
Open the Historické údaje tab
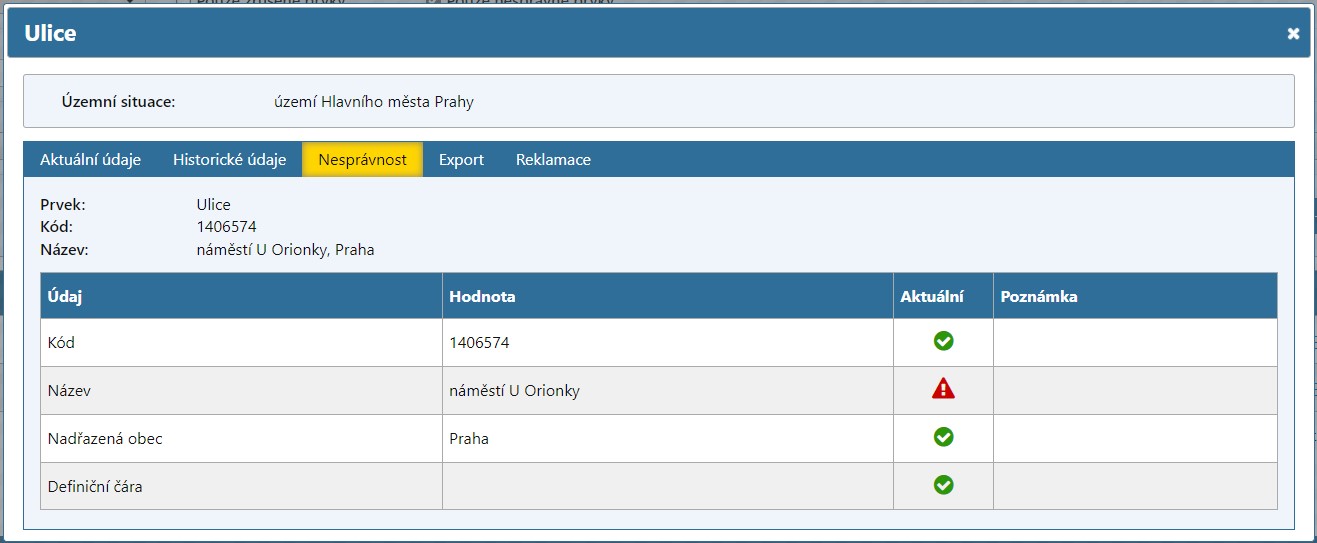229,160
